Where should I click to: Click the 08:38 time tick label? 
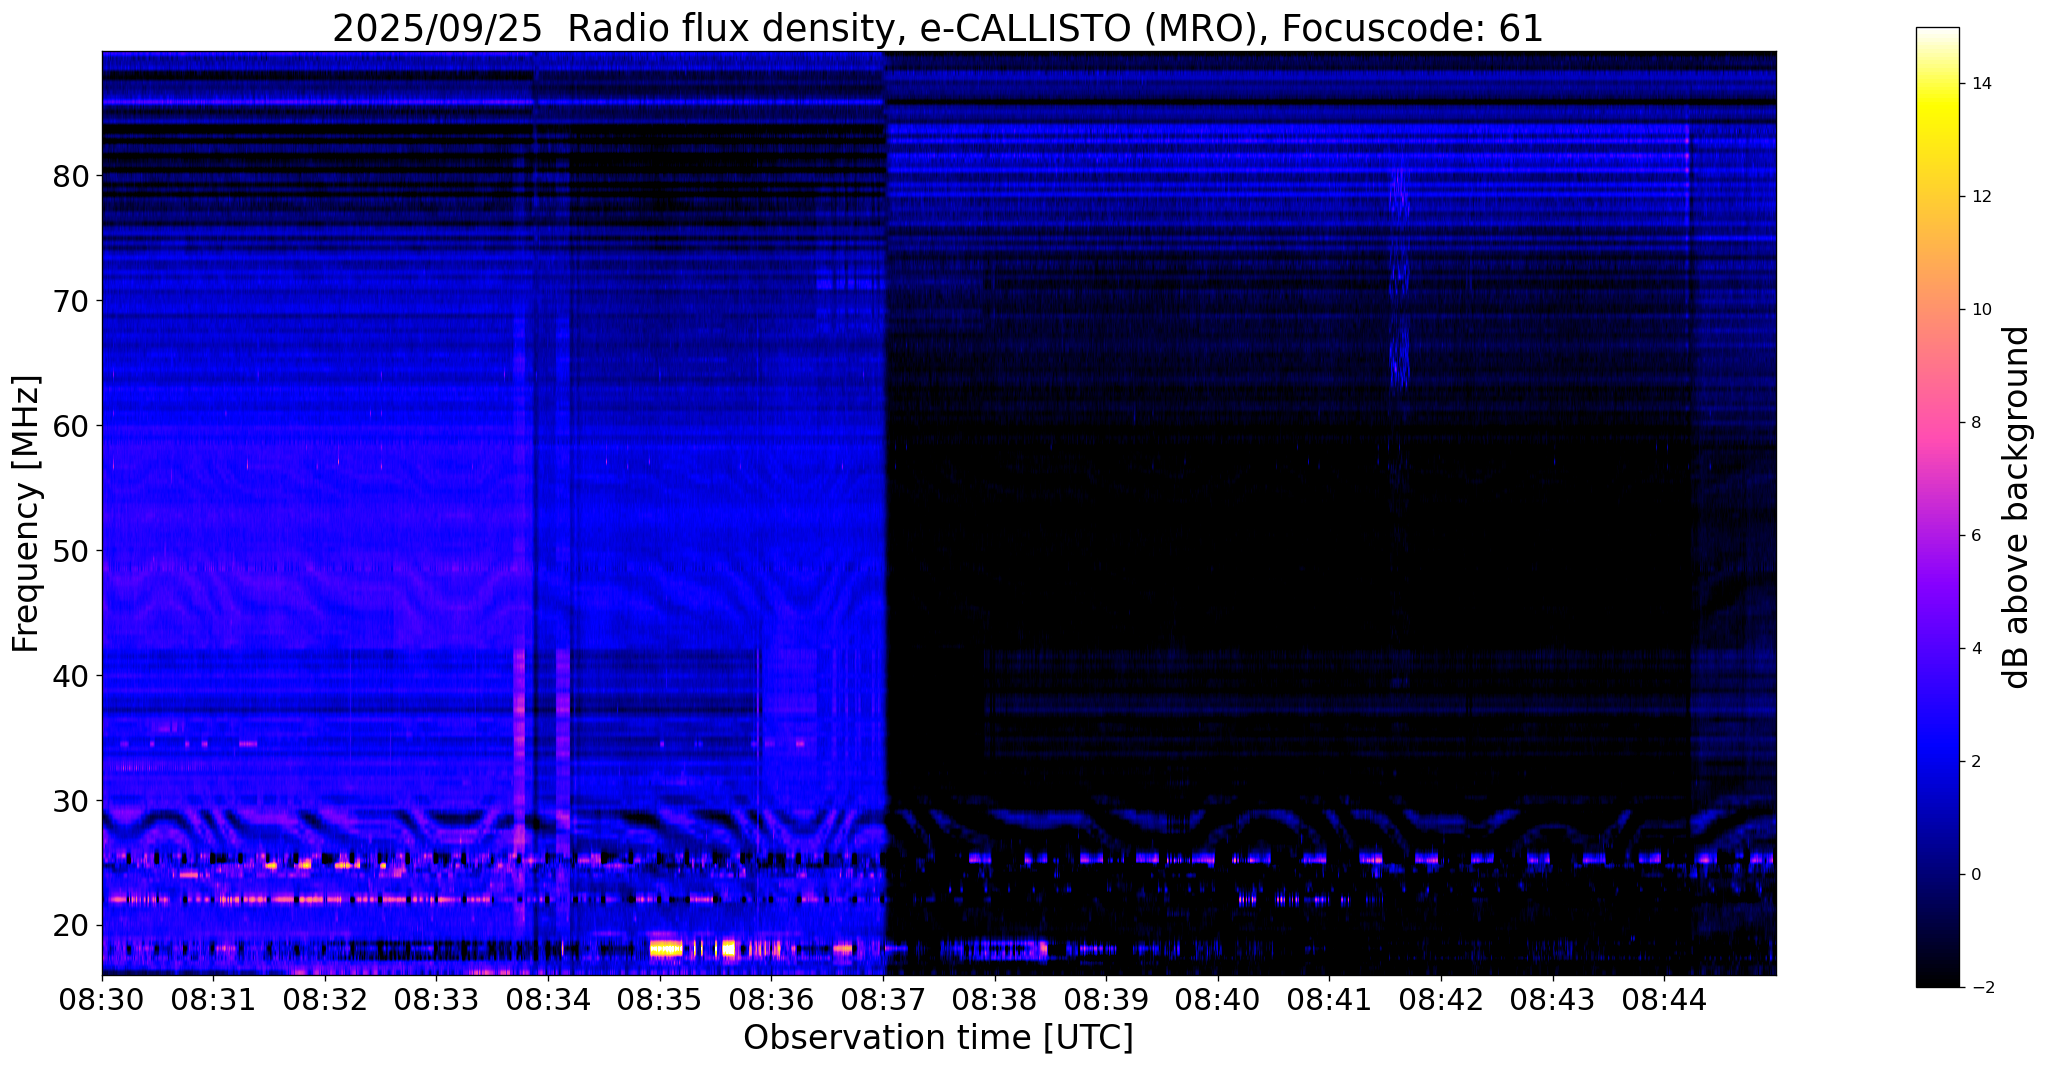995,999
